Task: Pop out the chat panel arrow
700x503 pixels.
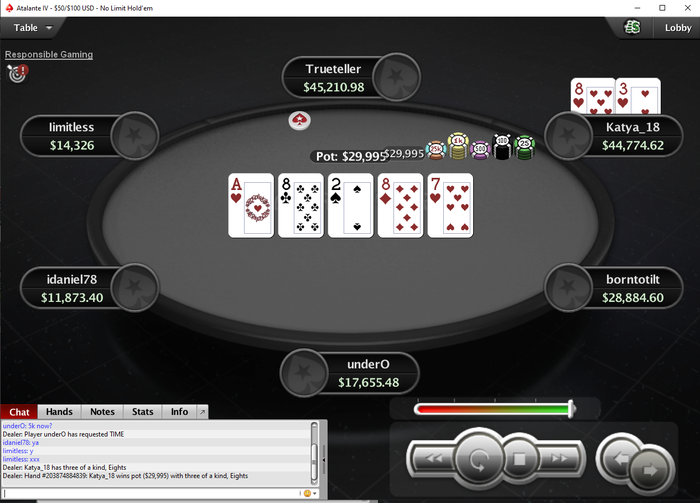Action: point(202,412)
